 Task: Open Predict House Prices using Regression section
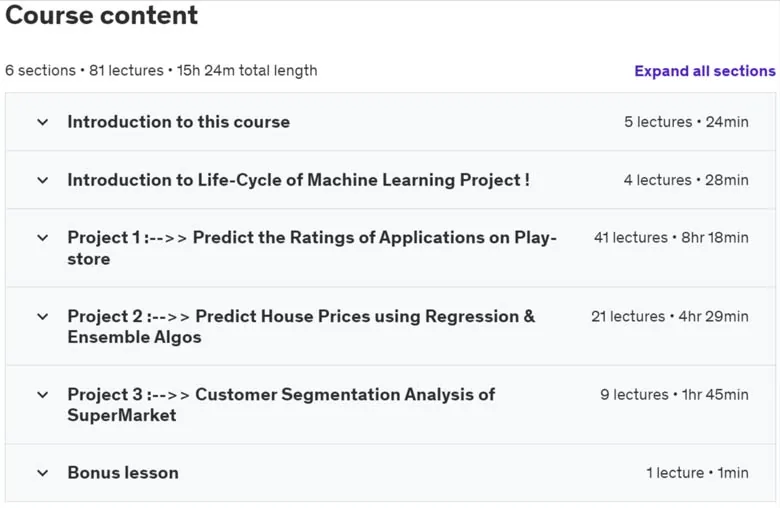point(301,326)
